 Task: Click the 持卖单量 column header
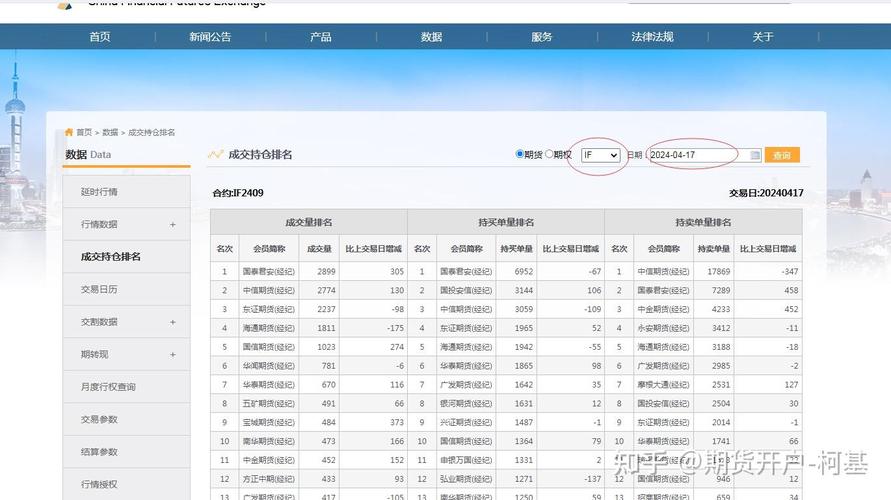click(x=714, y=249)
